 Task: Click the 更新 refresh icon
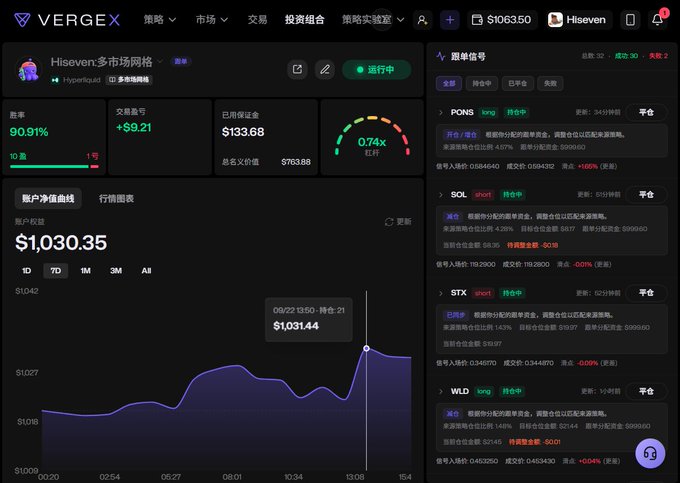pos(389,222)
